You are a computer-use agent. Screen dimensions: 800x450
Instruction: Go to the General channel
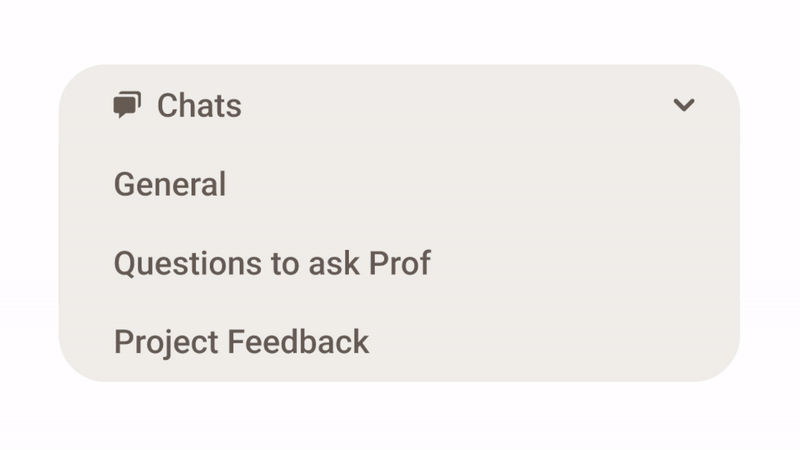click(x=170, y=184)
